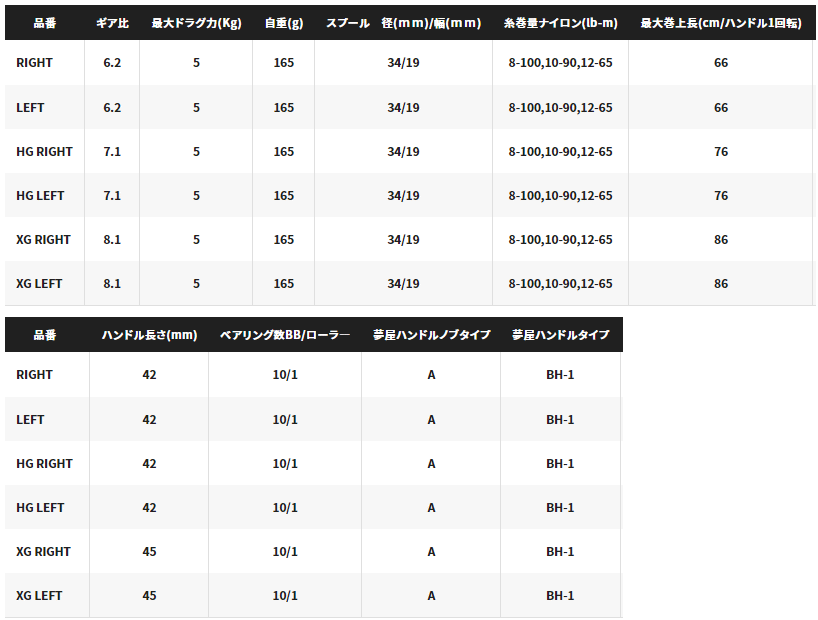Click weight 165 in top RIGHT row
Viewport: 818px width, 620px height.
tap(284, 63)
